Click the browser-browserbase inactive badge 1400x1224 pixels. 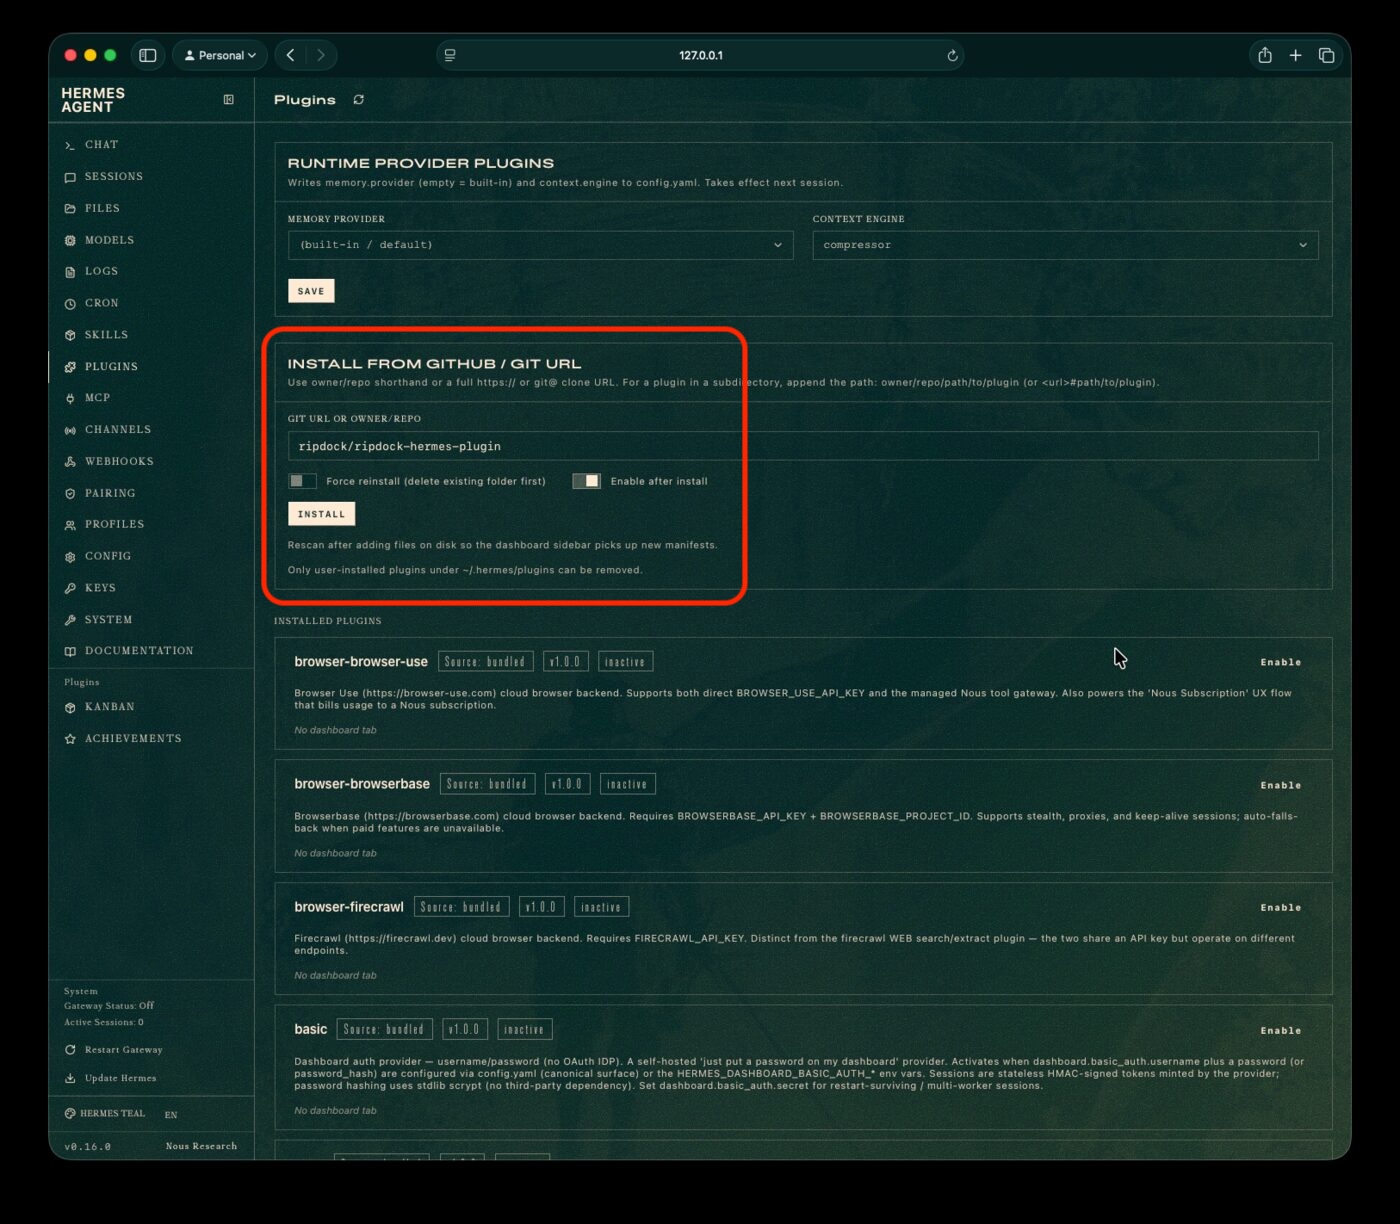click(627, 785)
